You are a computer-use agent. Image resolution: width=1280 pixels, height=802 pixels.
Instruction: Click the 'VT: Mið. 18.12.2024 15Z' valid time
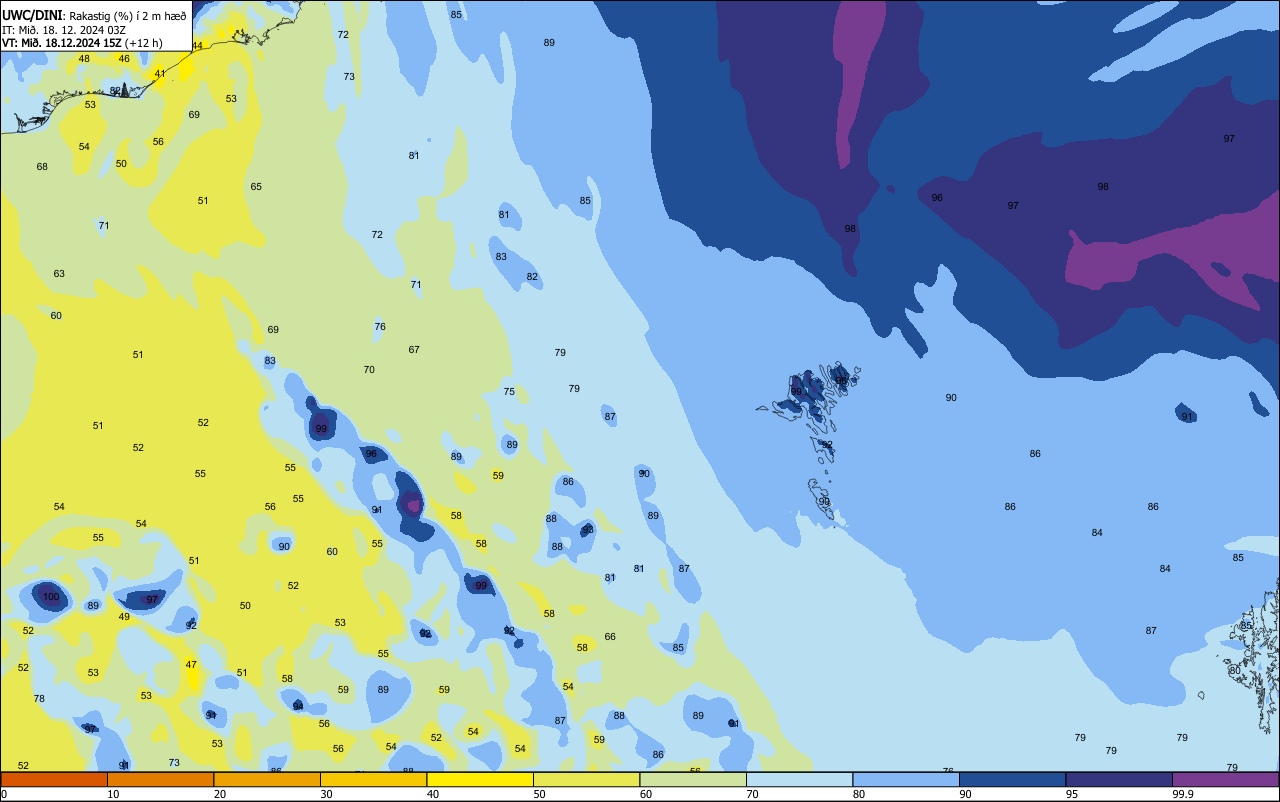[62, 42]
